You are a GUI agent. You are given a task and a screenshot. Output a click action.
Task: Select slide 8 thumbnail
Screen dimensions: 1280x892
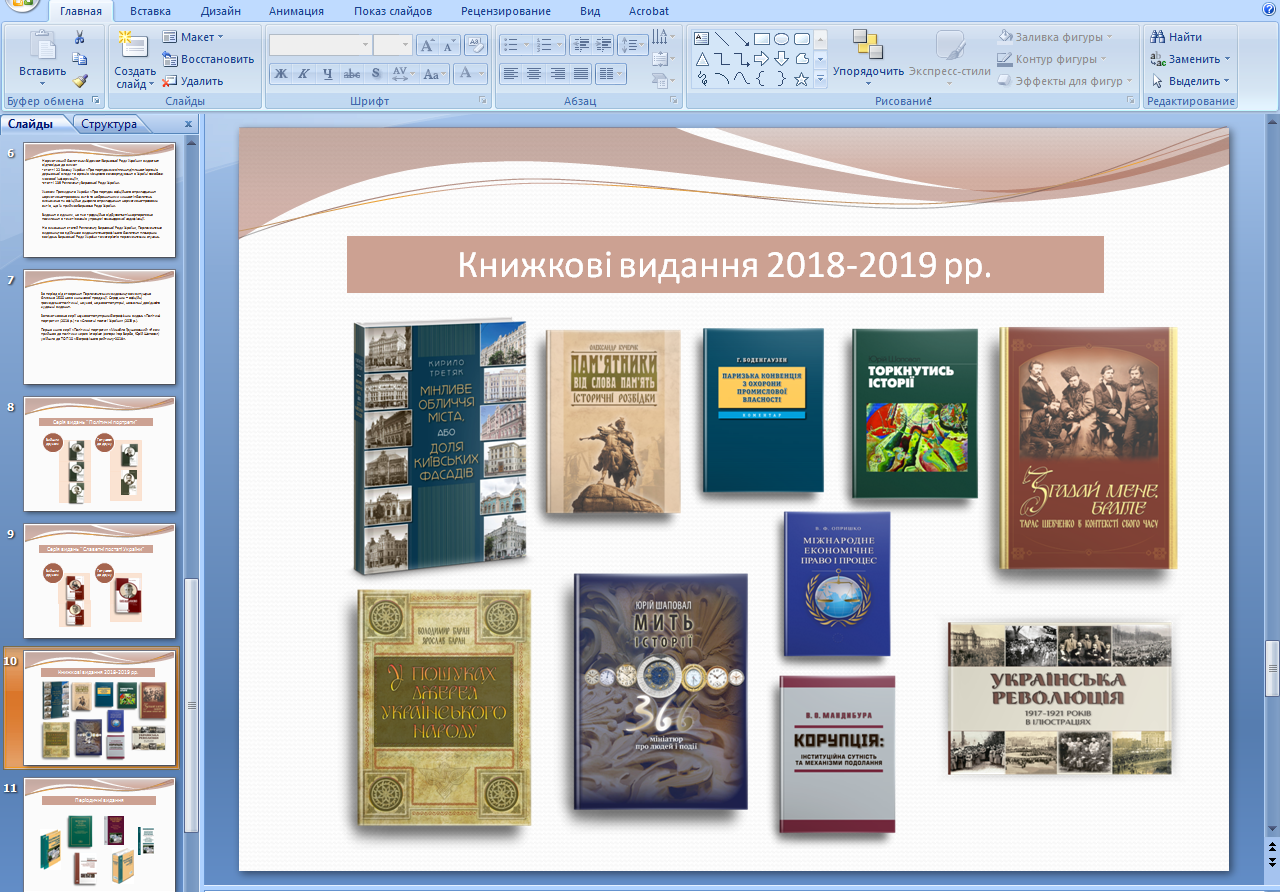coord(99,453)
